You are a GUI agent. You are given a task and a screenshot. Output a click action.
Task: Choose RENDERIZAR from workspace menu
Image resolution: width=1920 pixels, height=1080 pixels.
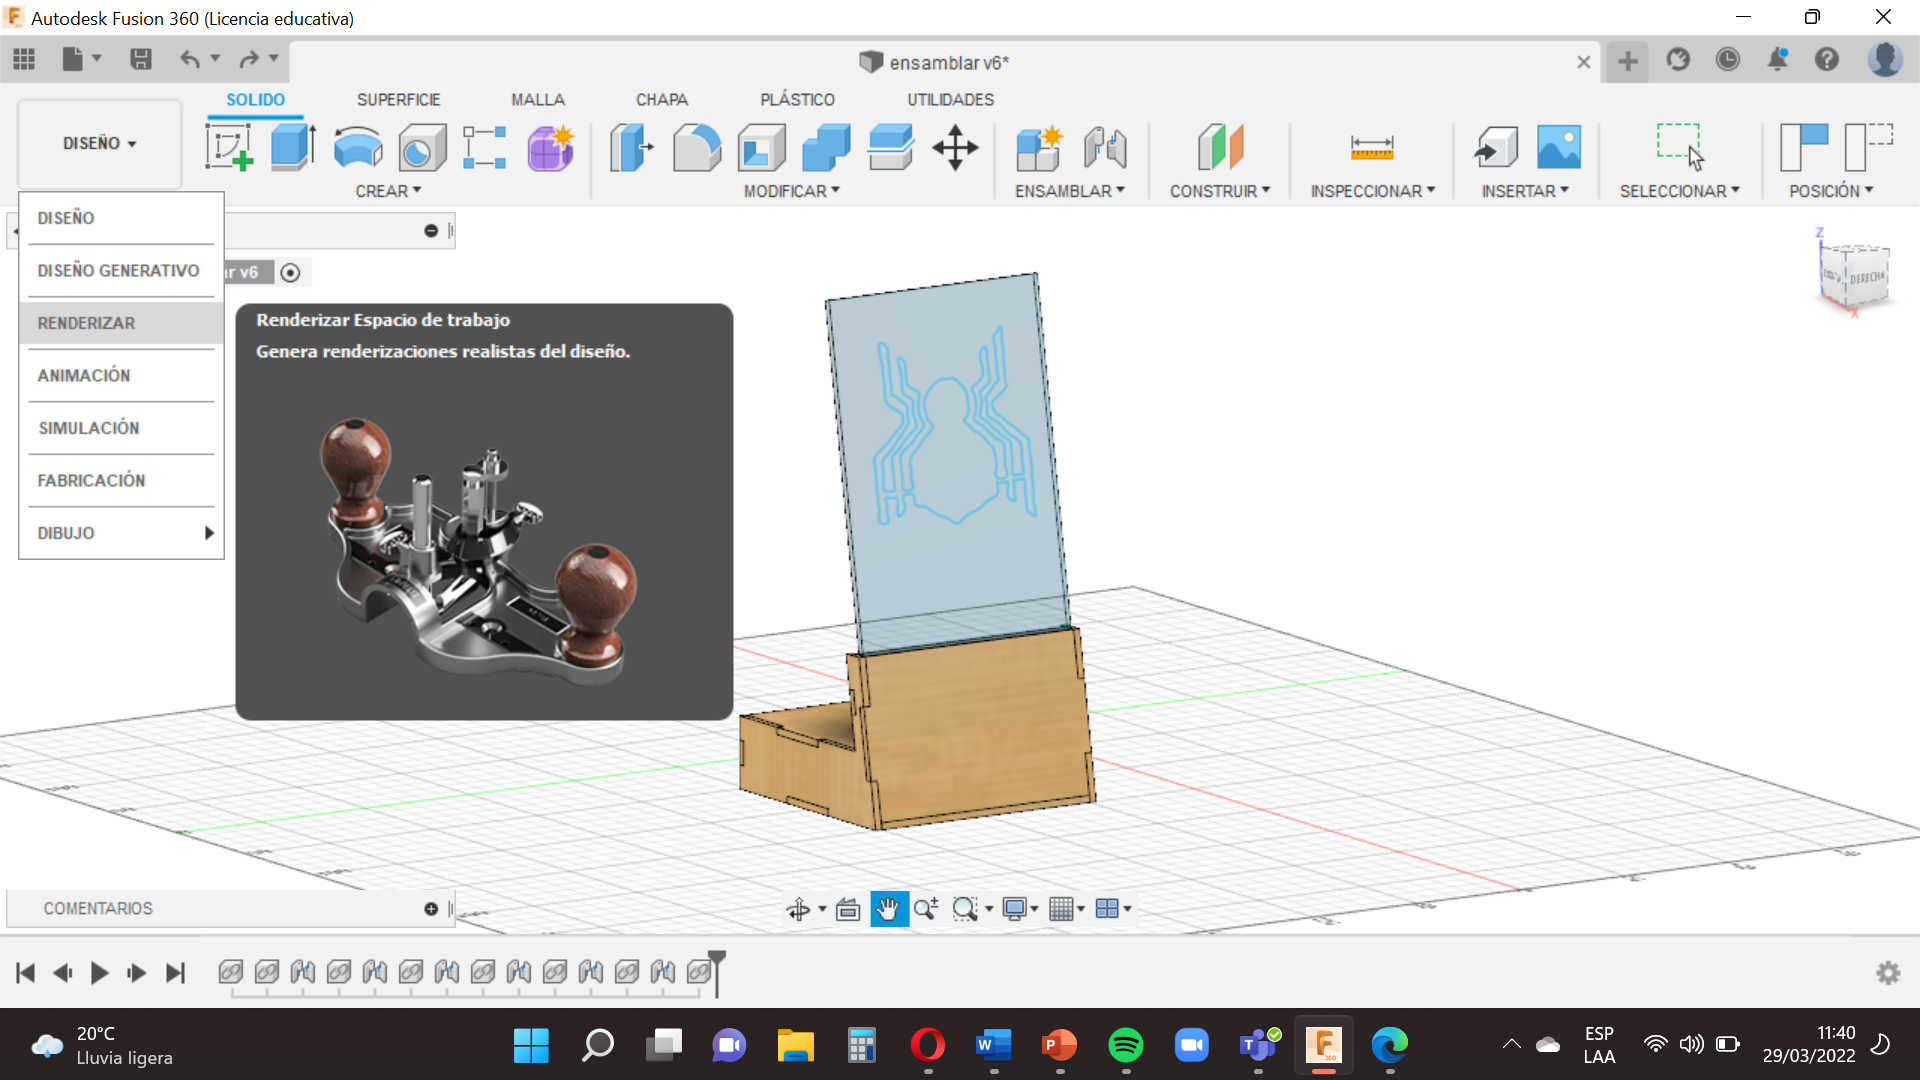121,323
